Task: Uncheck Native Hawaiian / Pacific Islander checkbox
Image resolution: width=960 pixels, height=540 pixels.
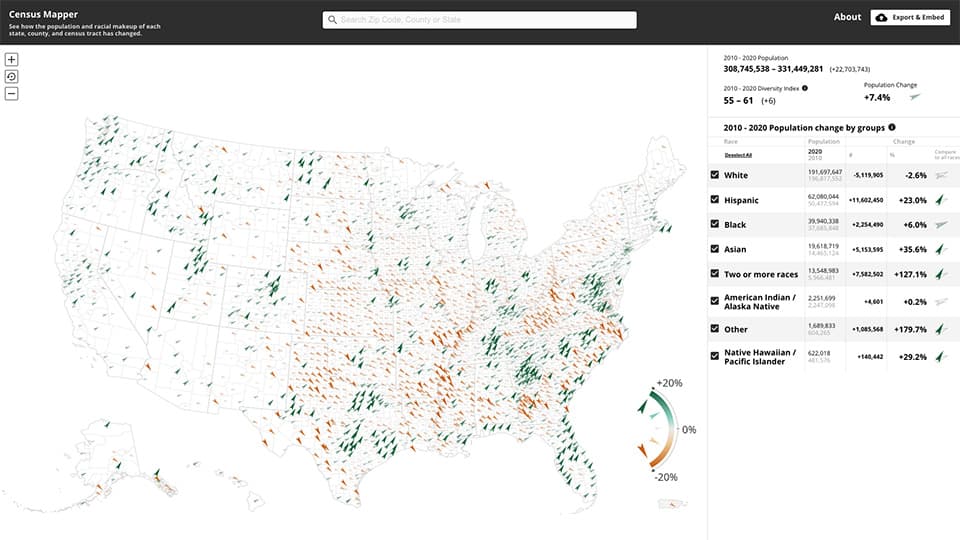Action: (x=714, y=355)
